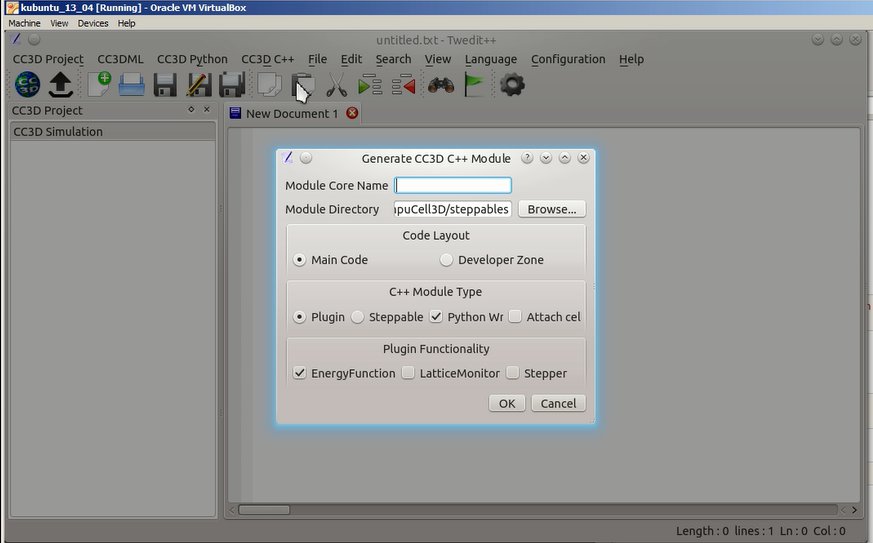Enable the LatticeMonitor checkbox

click(x=408, y=373)
